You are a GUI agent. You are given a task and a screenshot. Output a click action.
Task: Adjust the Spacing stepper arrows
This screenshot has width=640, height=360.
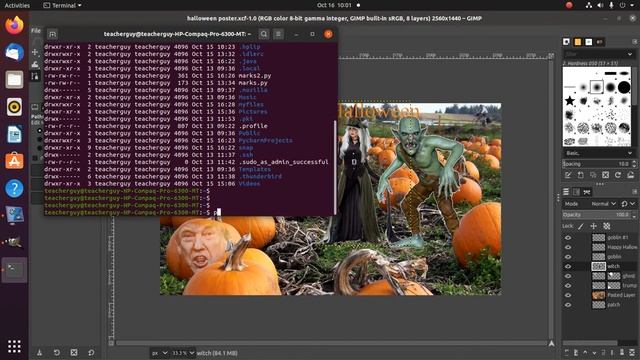pyautogui.click(x=634, y=164)
